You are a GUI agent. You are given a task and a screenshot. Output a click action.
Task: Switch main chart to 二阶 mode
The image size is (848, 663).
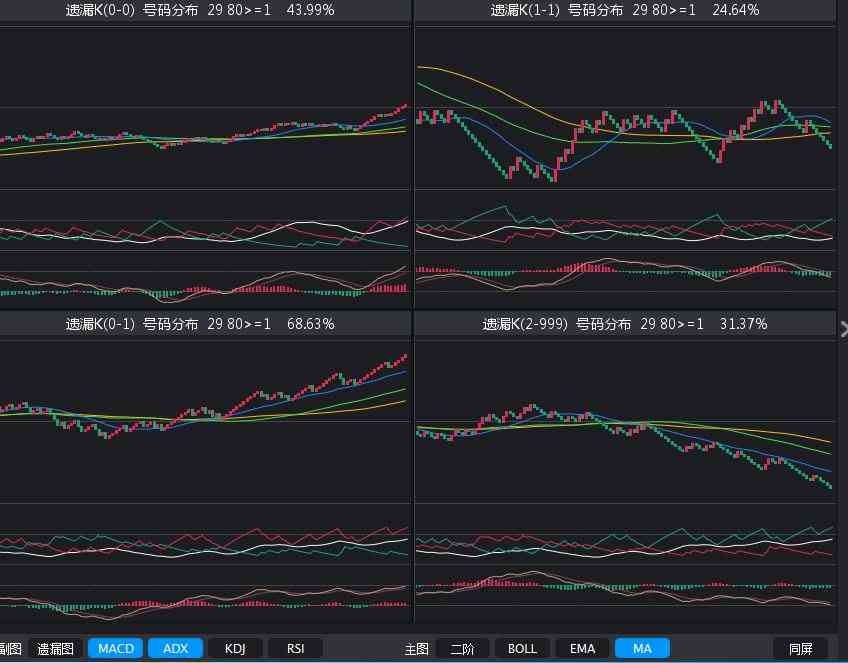tap(462, 648)
